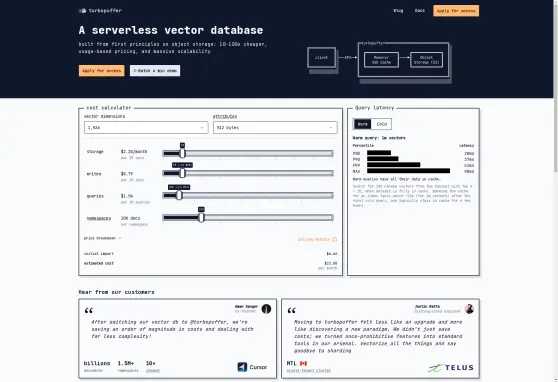Click the 'billions' documents stat

(97, 363)
